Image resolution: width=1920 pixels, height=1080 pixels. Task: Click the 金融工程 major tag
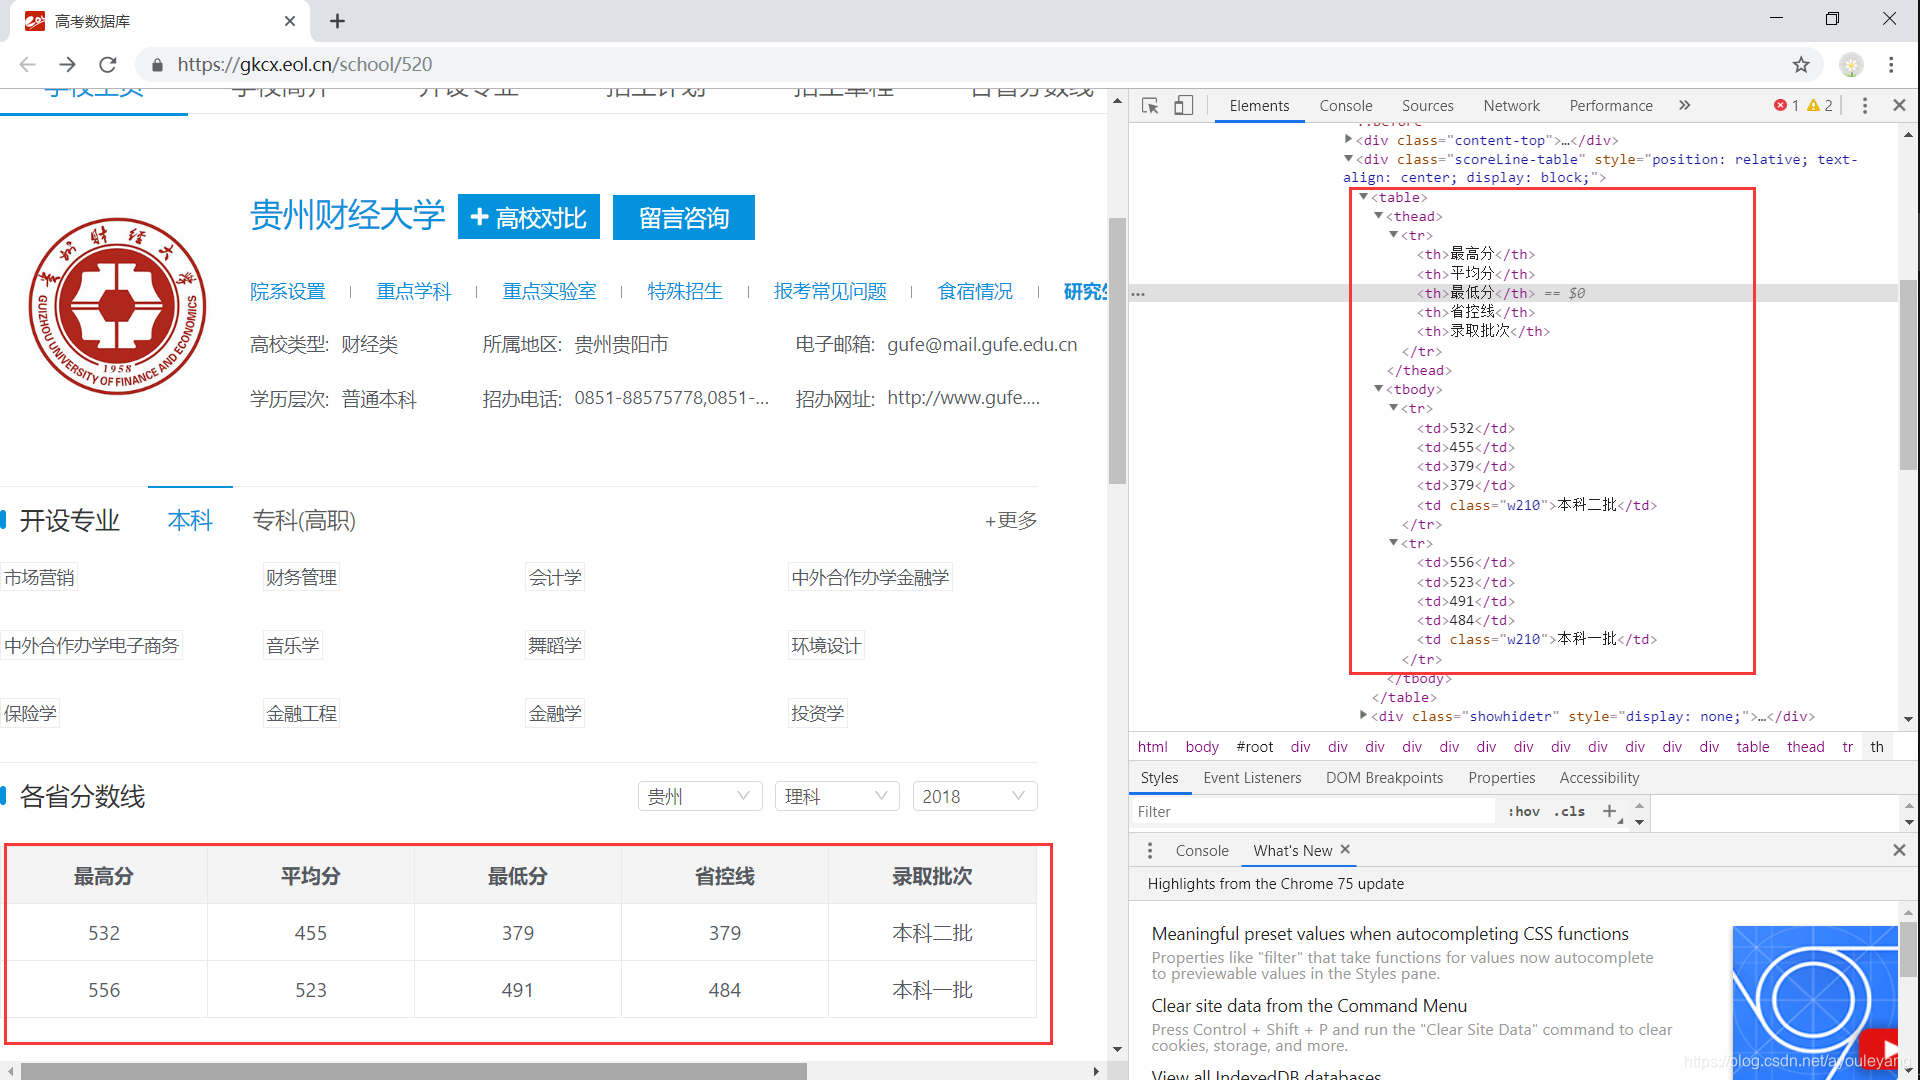[x=301, y=713]
